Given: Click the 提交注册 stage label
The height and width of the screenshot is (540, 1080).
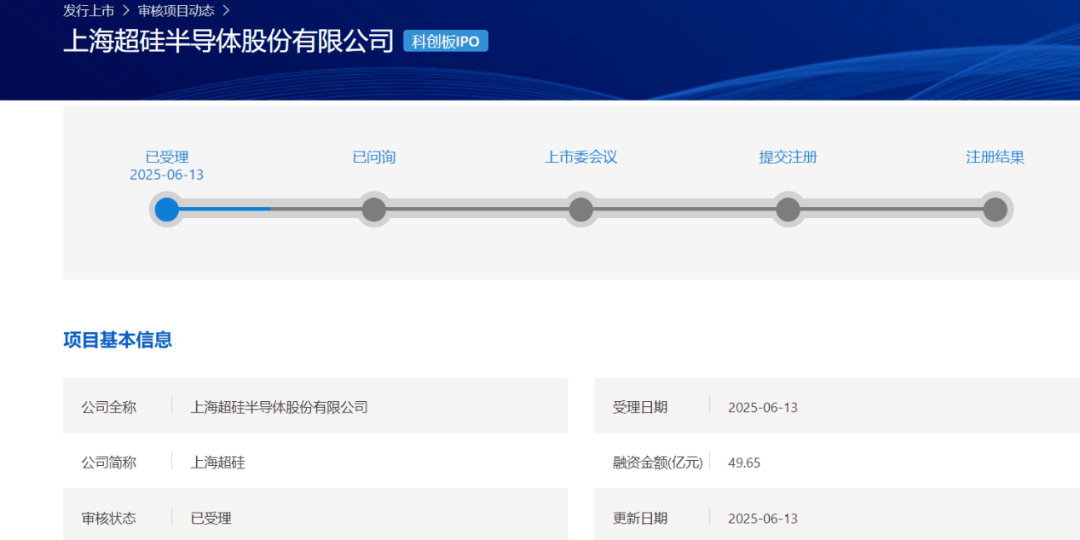Looking at the screenshot, I should tap(788, 157).
